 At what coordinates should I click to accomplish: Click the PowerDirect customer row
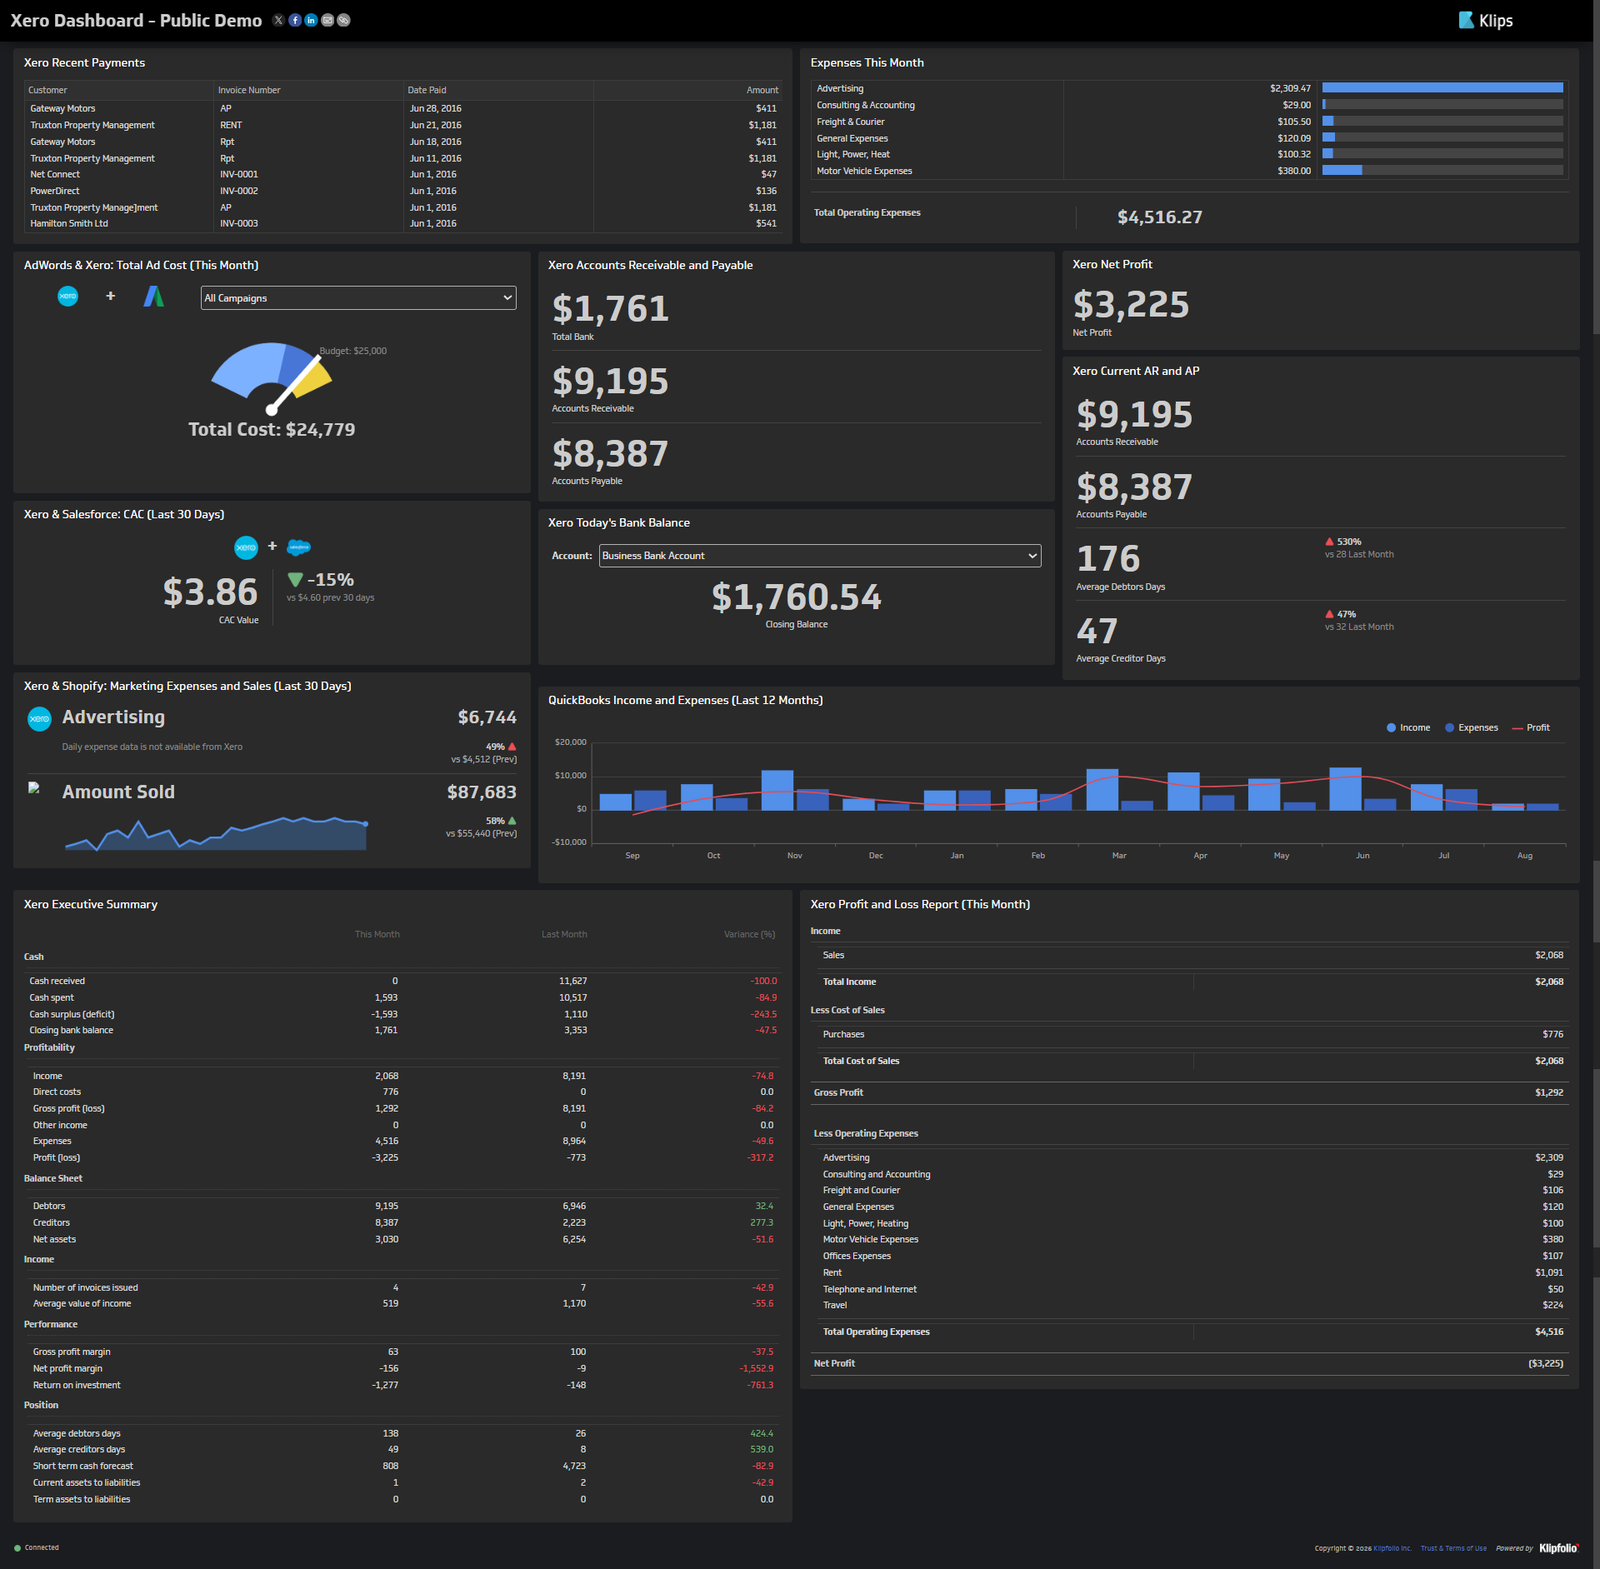(403, 191)
